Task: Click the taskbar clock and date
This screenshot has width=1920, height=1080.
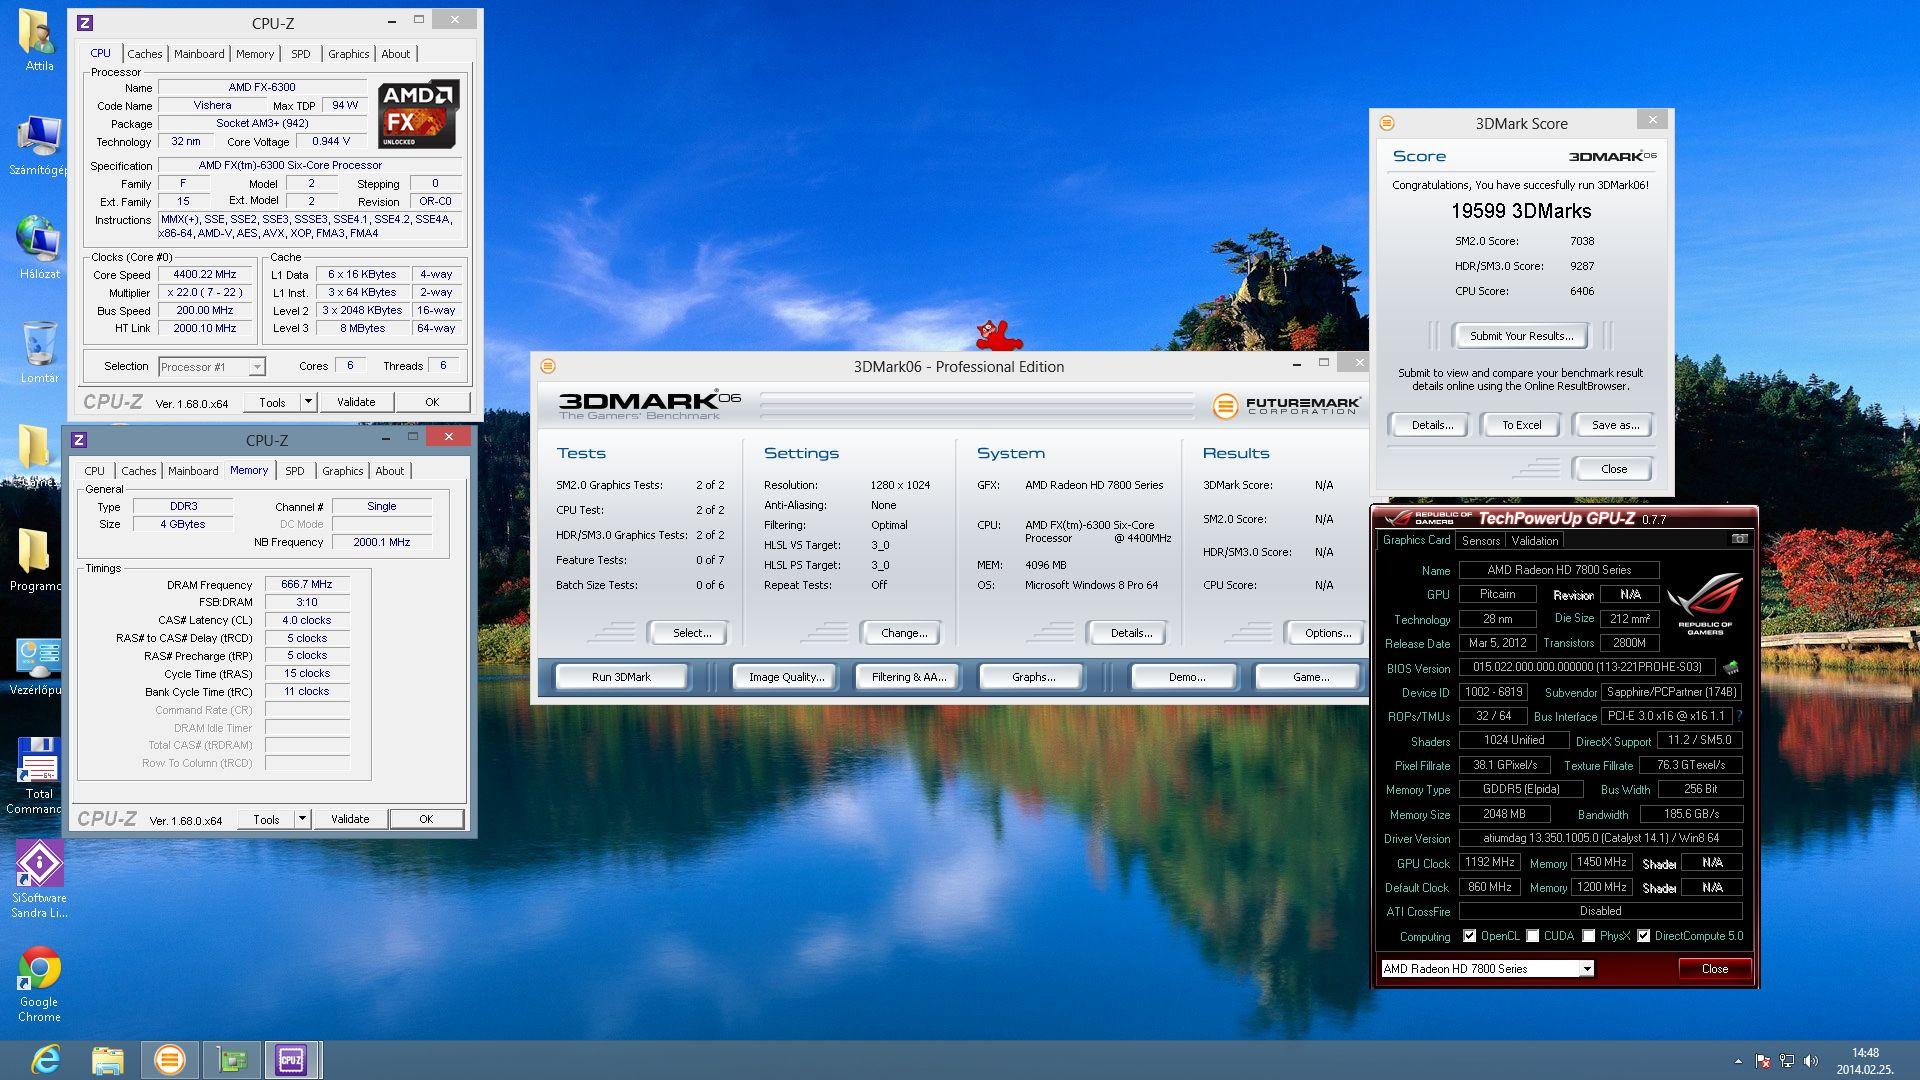Action: 1864,1061
